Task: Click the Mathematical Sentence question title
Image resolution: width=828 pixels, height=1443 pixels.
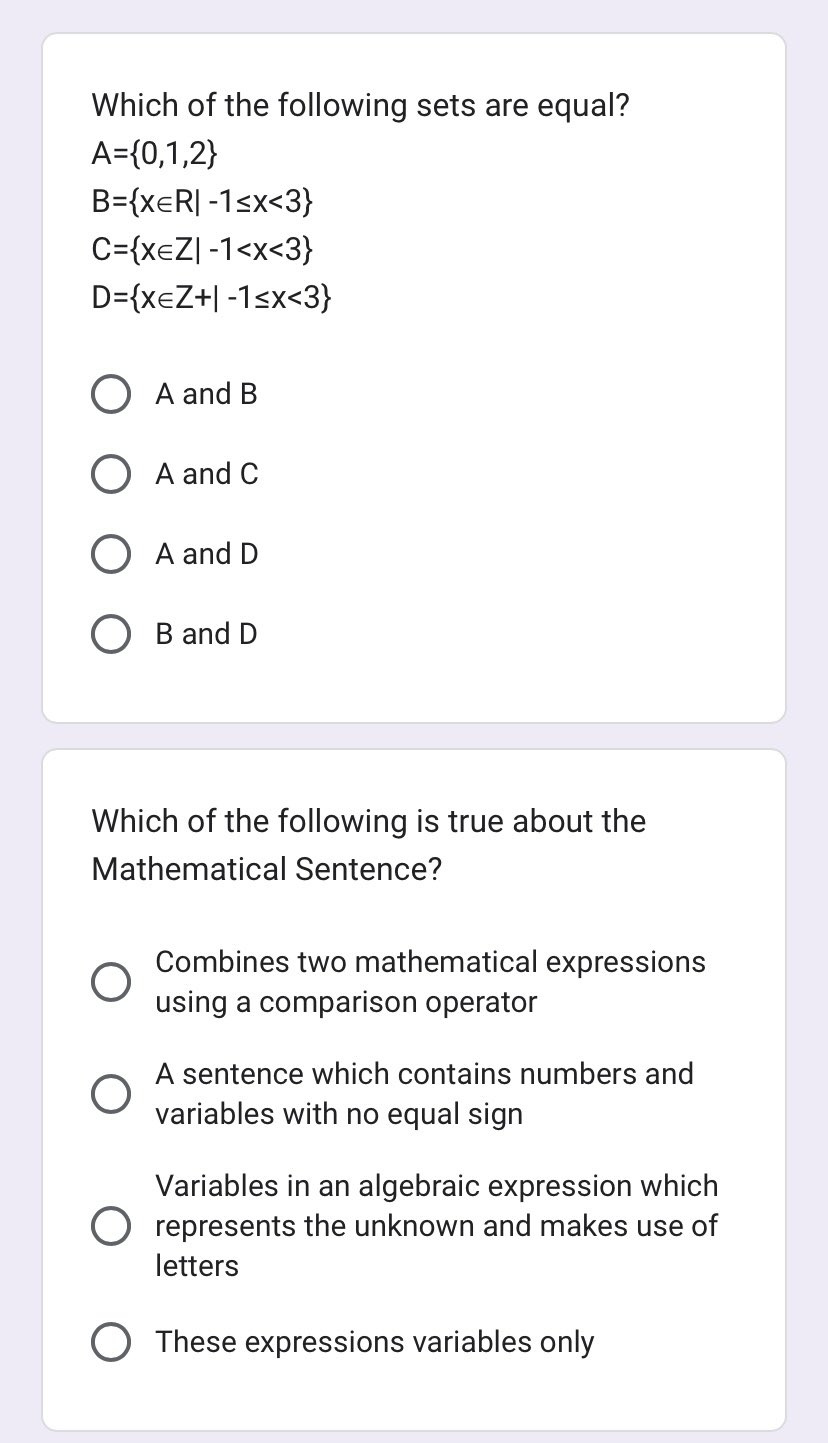Action: tap(368, 845)
